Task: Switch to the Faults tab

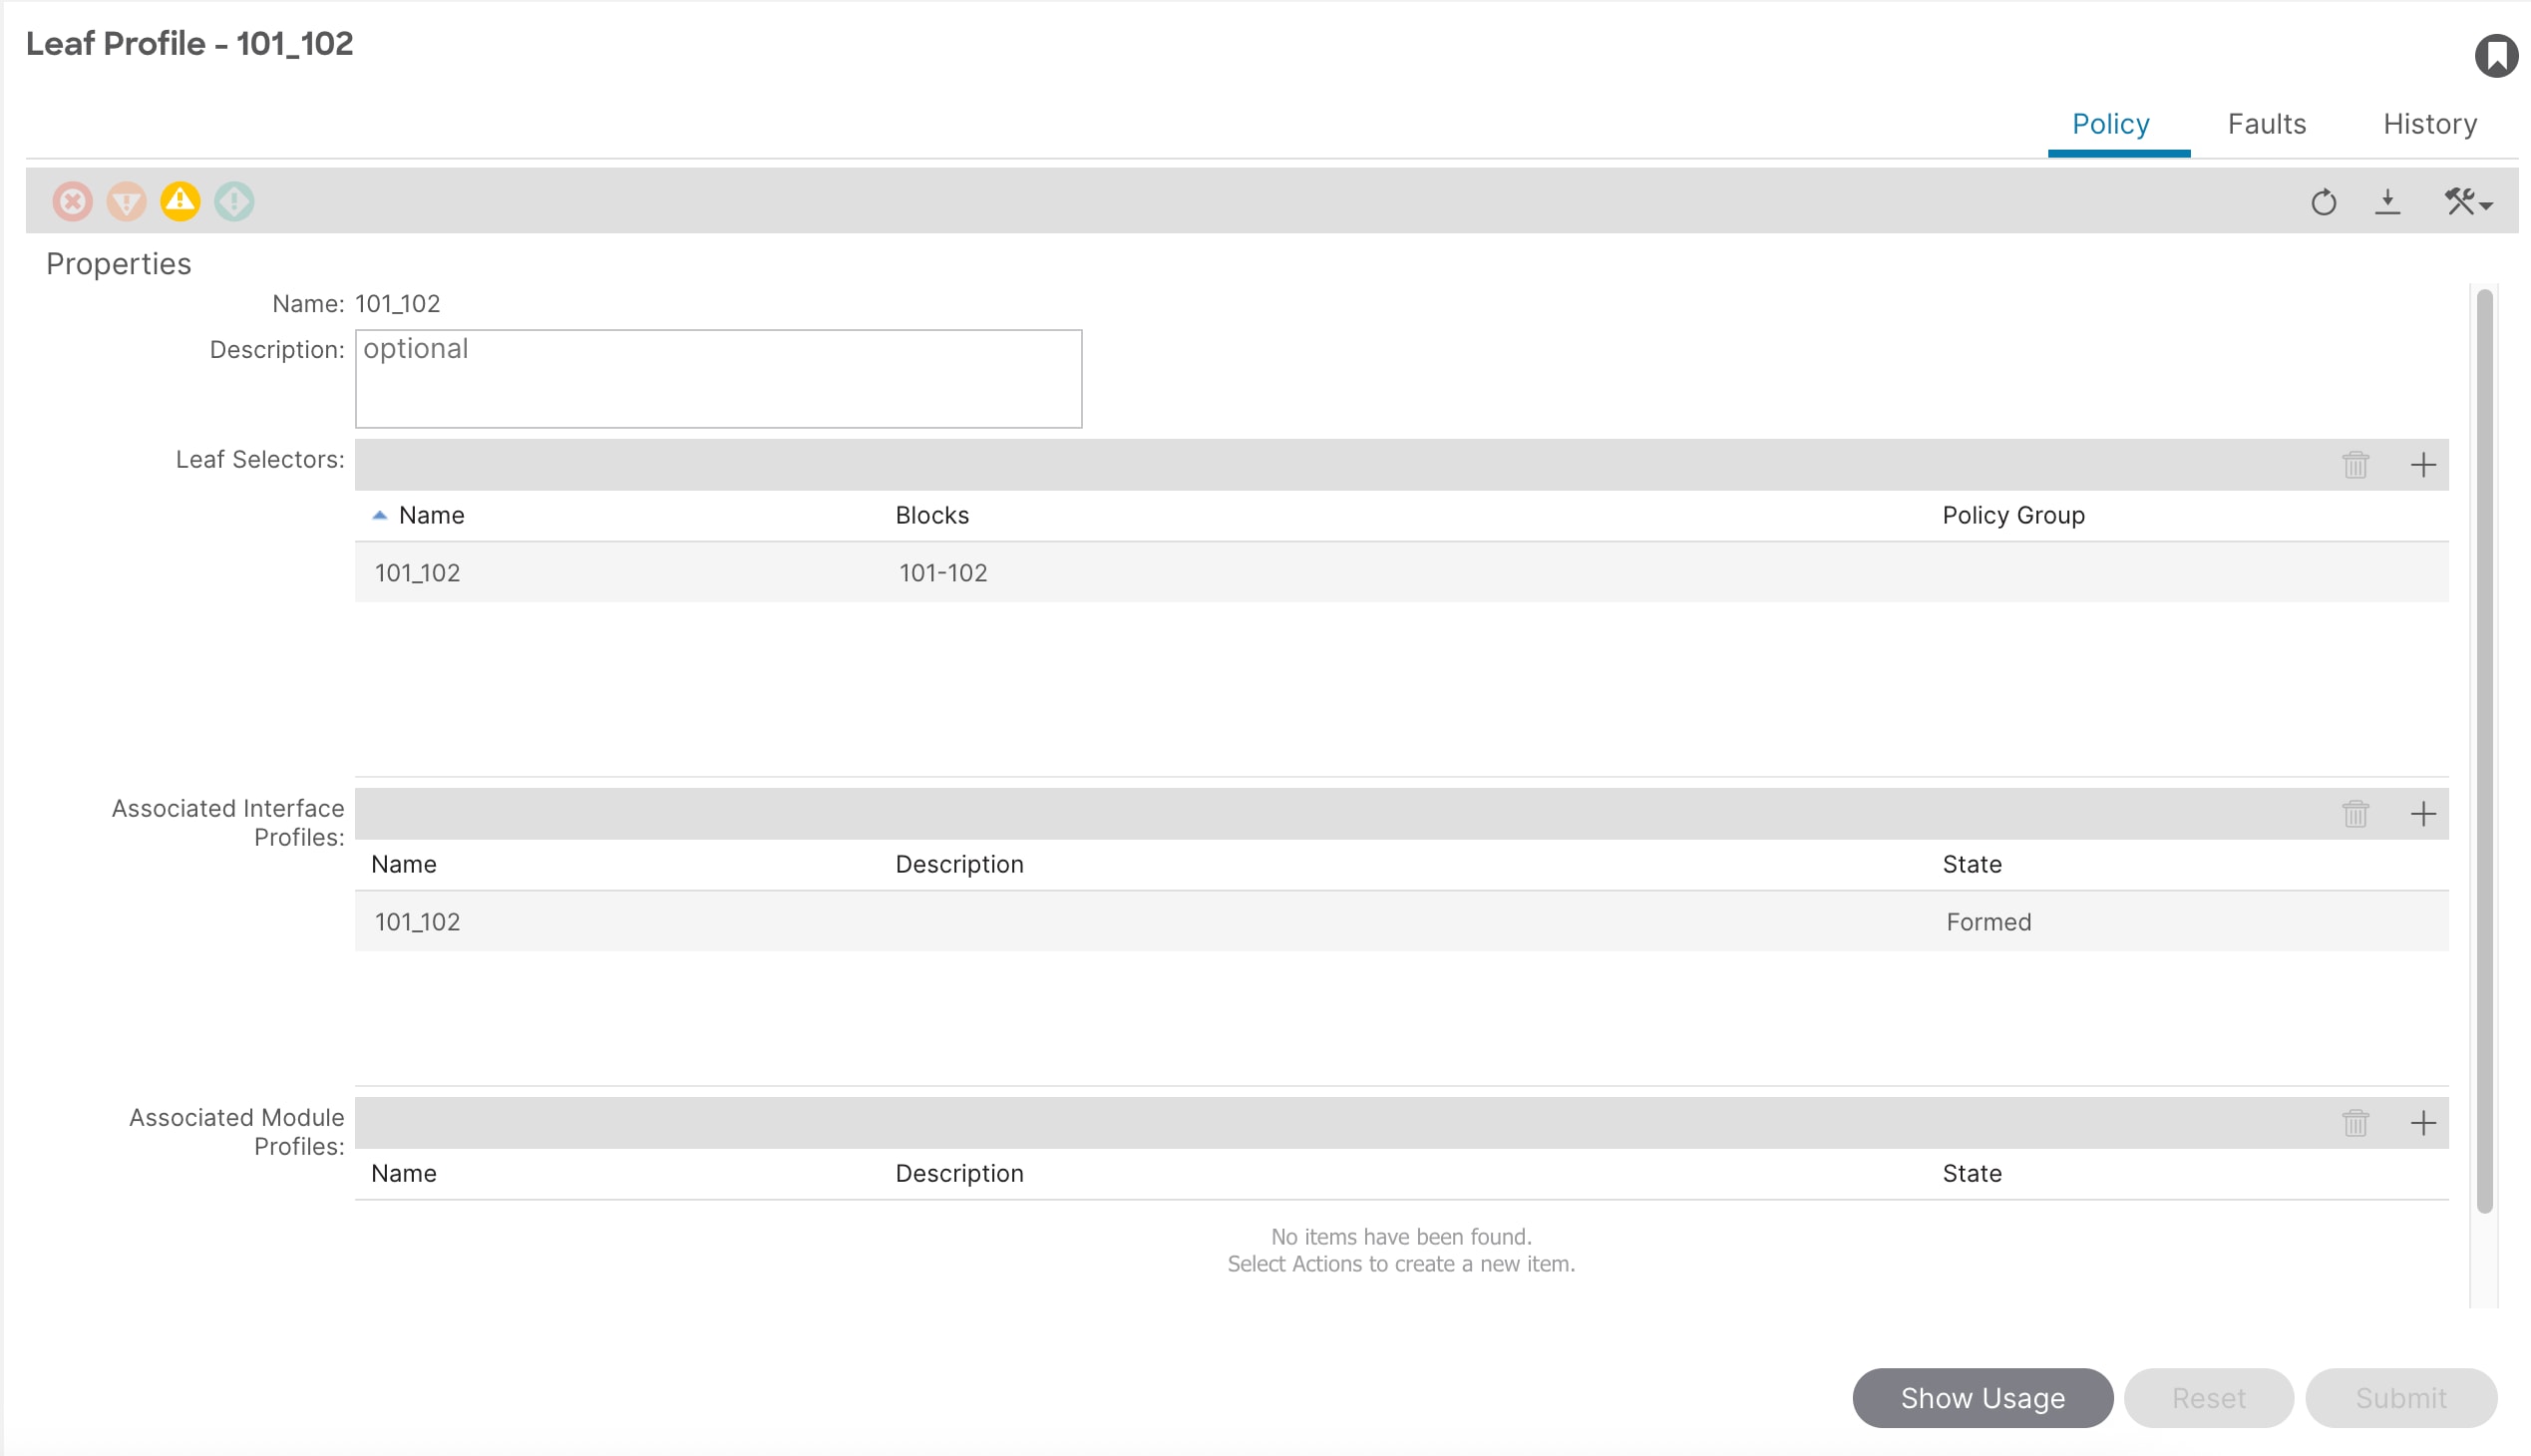Action: click(2266, 124)
